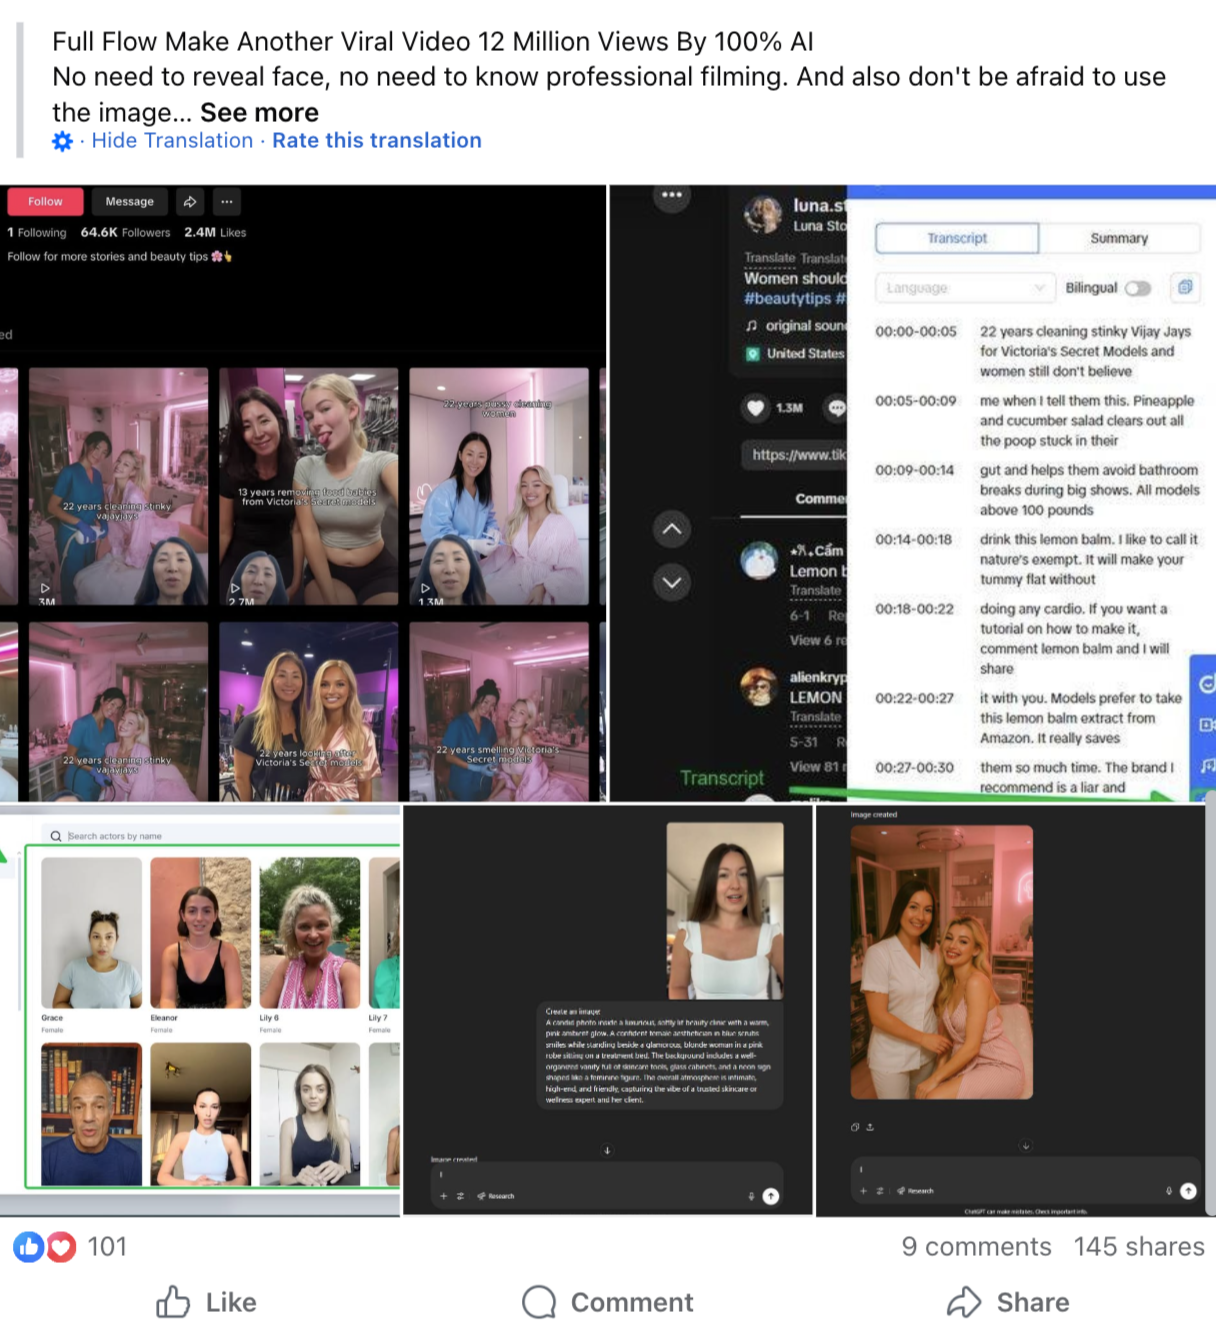Click the thumbs-up Like icon
1216x1330 pixels.
tap(173, 1302)
